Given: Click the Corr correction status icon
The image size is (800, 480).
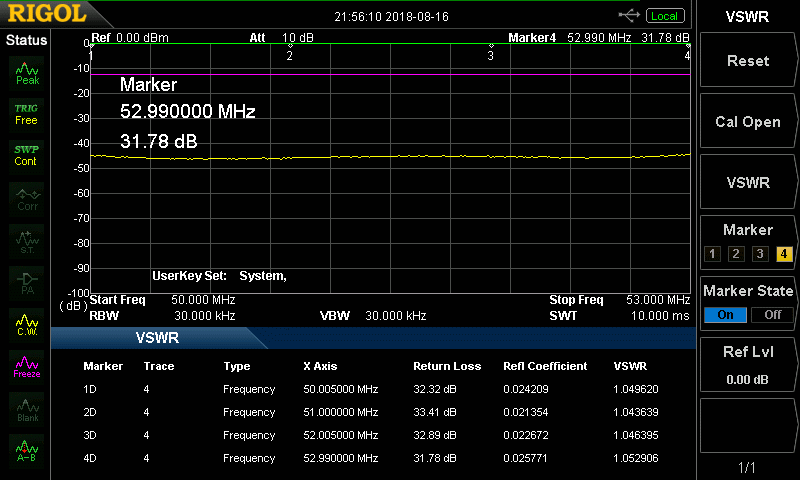Looking at the screenshot, I should tap(27, 198).
